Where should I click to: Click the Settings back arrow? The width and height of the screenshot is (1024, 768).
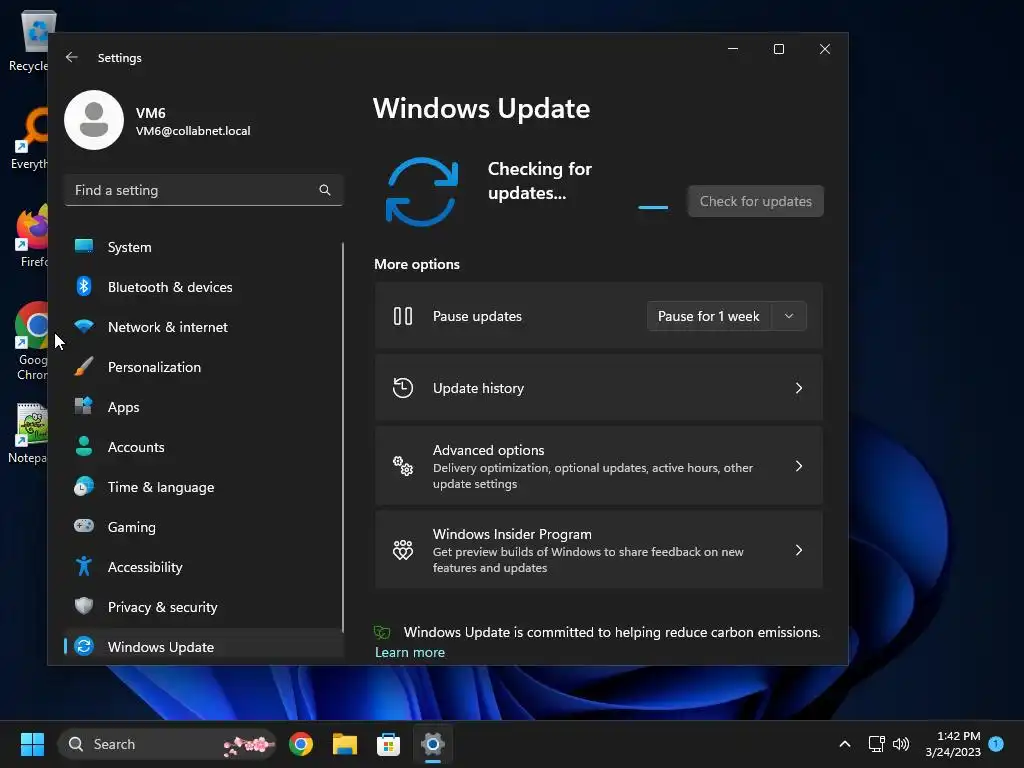pyautogui.click(x=72, y=57)
